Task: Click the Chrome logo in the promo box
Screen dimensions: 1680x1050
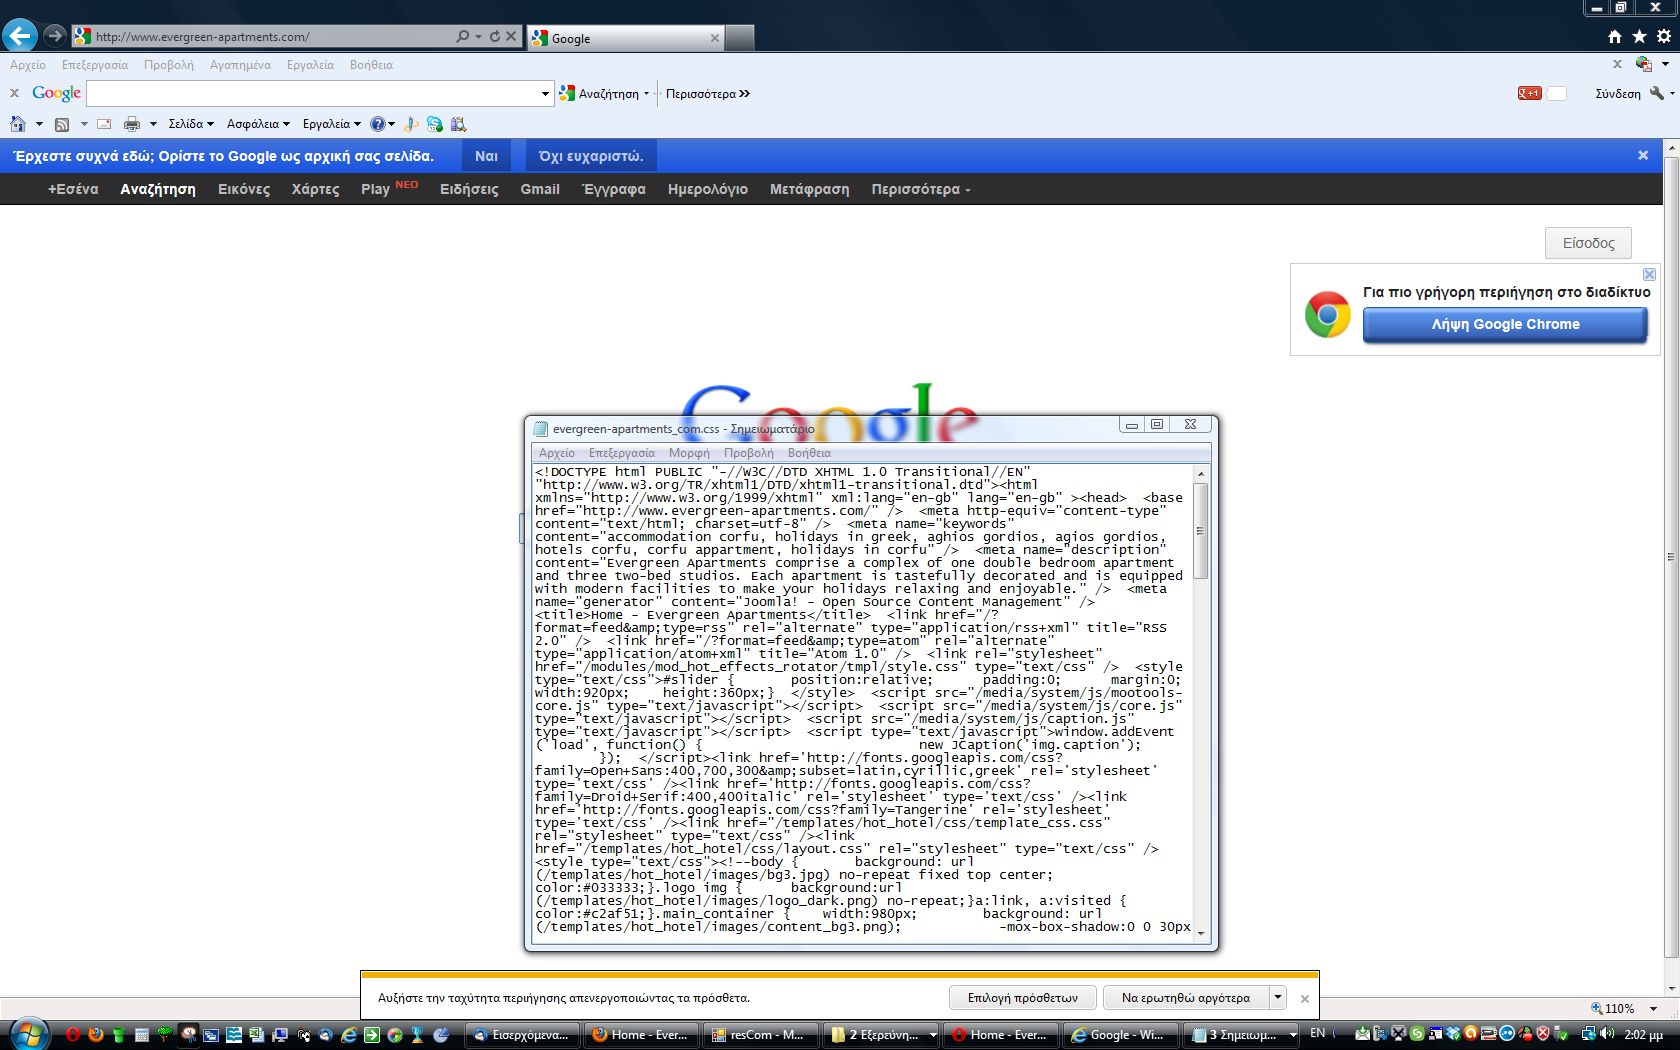Action: [1328, 314]
